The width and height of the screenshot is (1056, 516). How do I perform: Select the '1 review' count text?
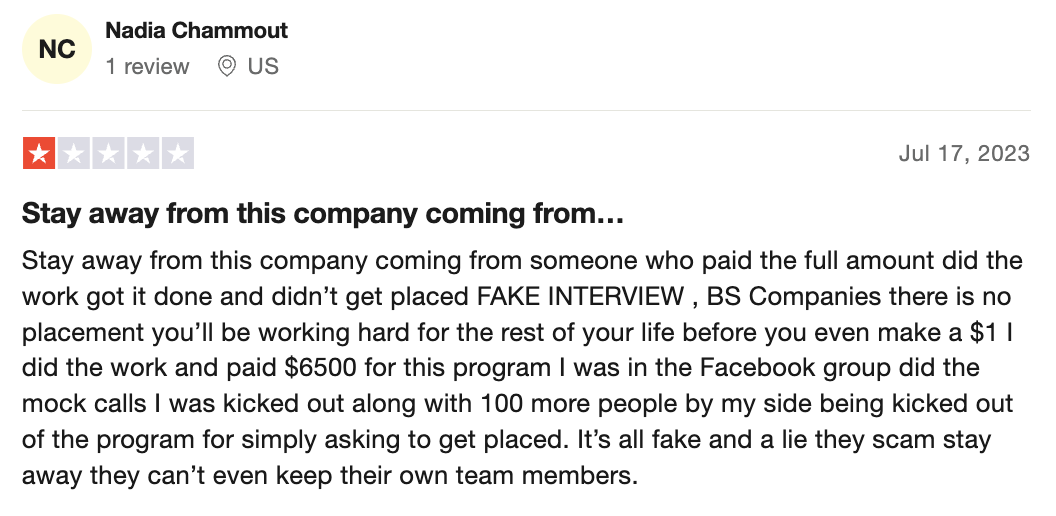(147, 66)
